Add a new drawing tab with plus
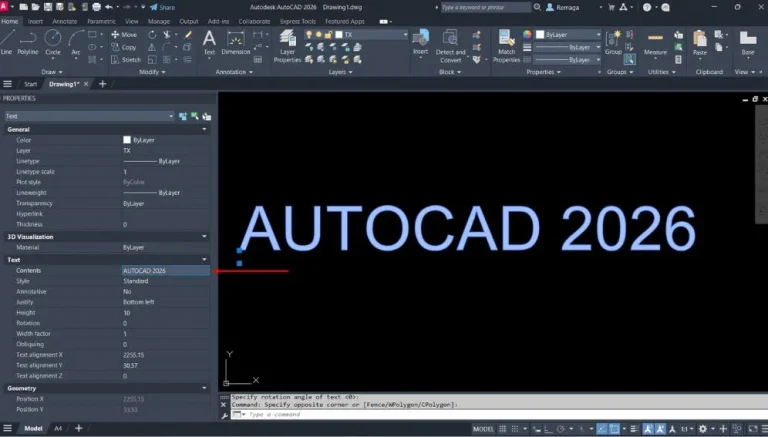The height and width of the screenshot is (437, 768). coord(102,84)
